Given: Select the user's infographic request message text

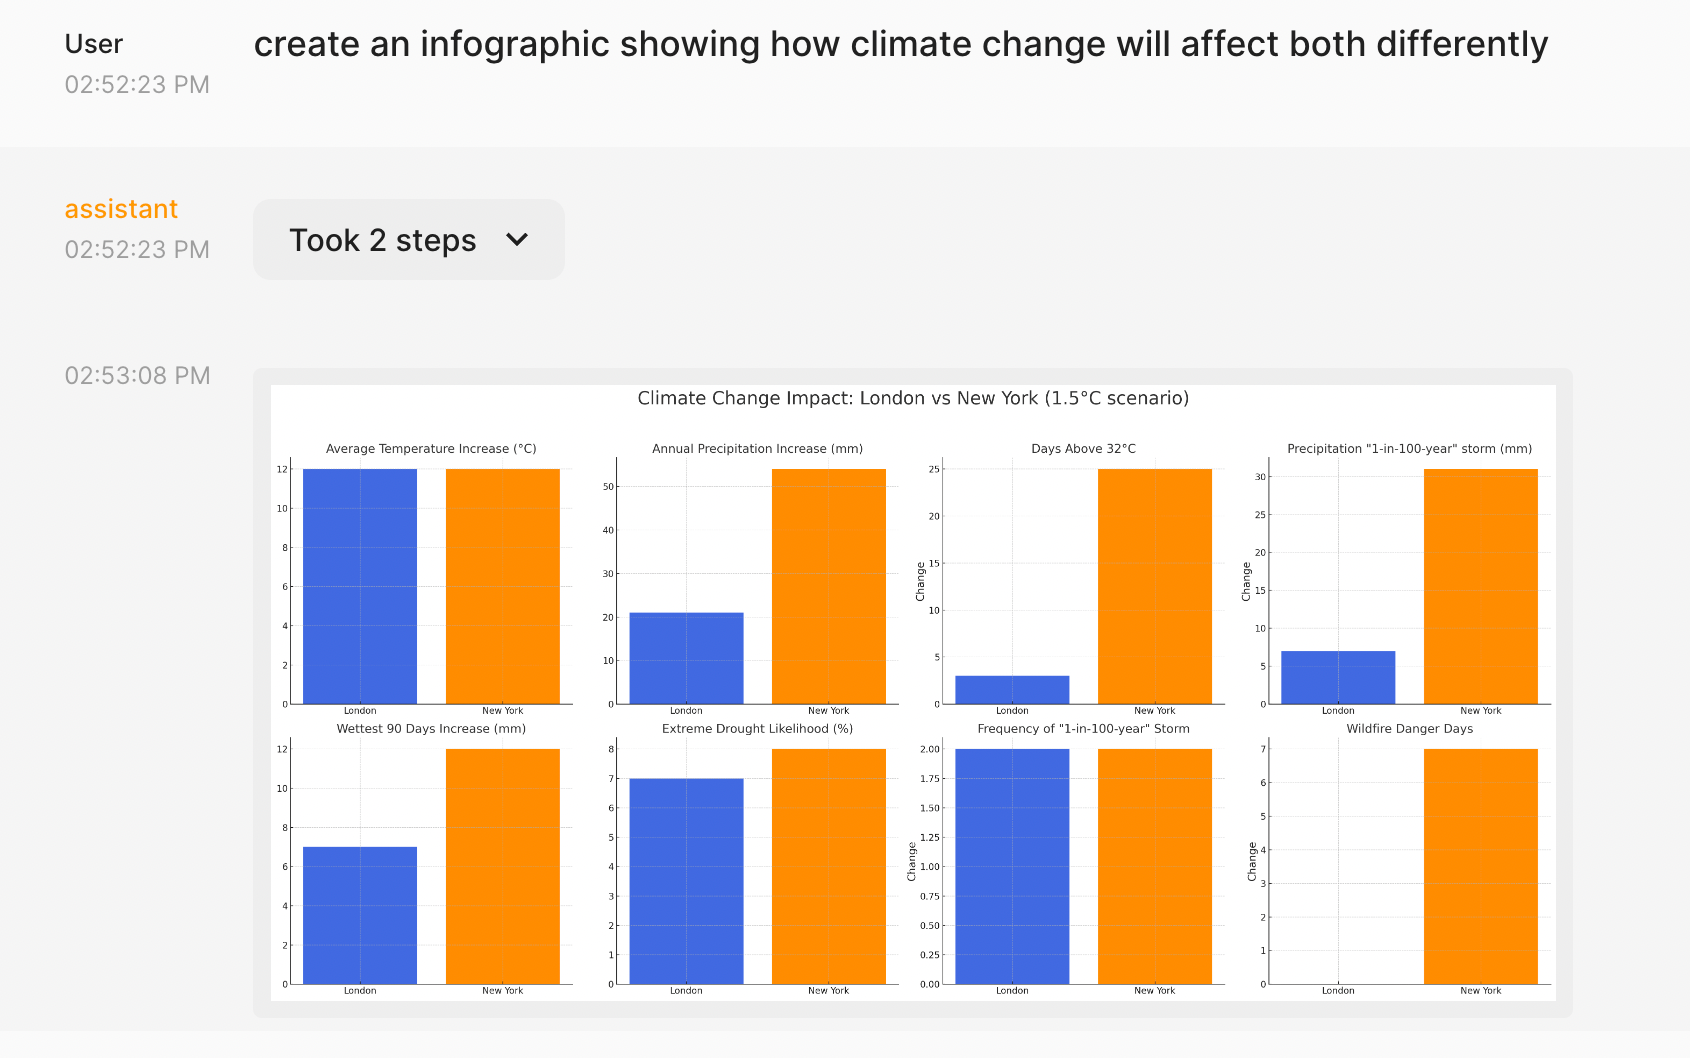Looking at the screenshot, I should 900,44.
